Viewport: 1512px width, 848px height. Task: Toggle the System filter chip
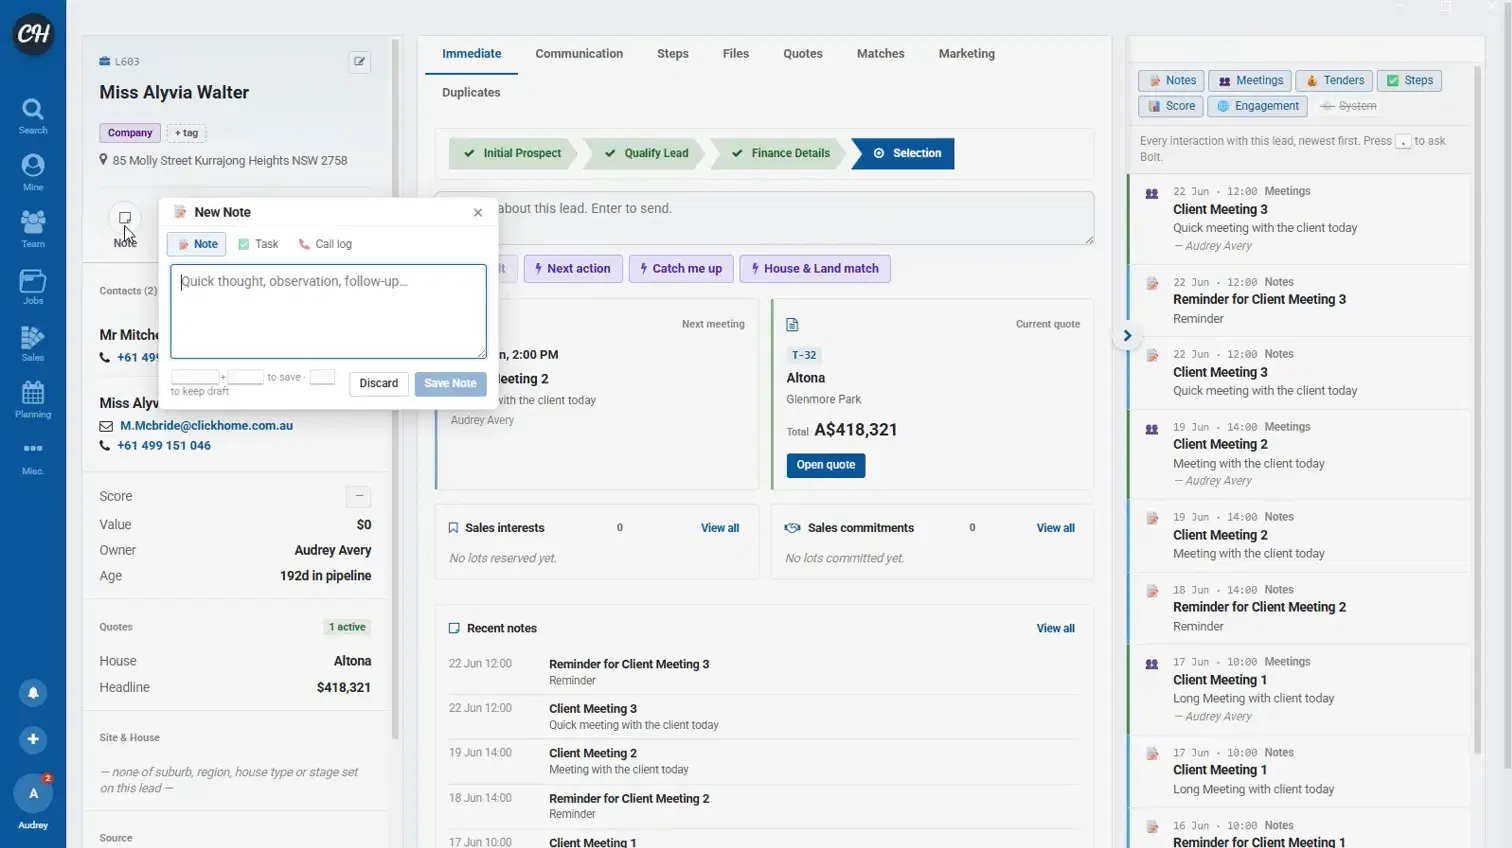[x=1348, y=106]
